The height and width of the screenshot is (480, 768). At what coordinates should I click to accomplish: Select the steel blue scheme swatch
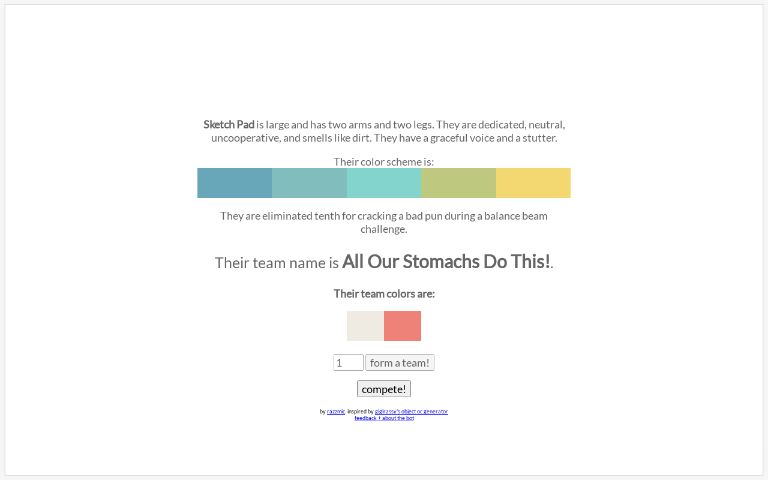point(234,183)
